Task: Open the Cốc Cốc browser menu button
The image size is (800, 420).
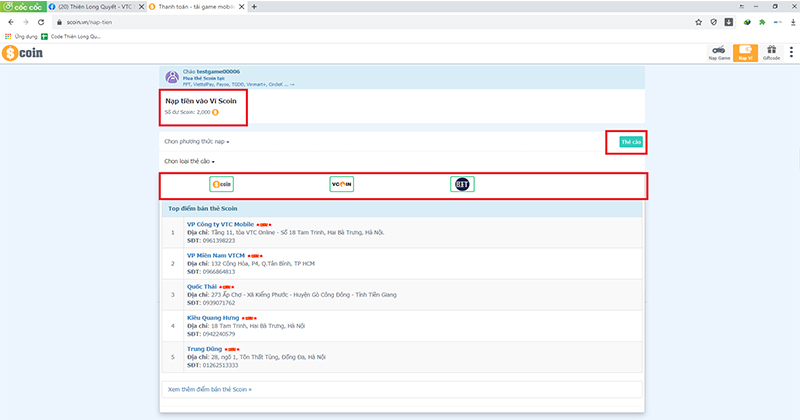Action: pos(23,6)
